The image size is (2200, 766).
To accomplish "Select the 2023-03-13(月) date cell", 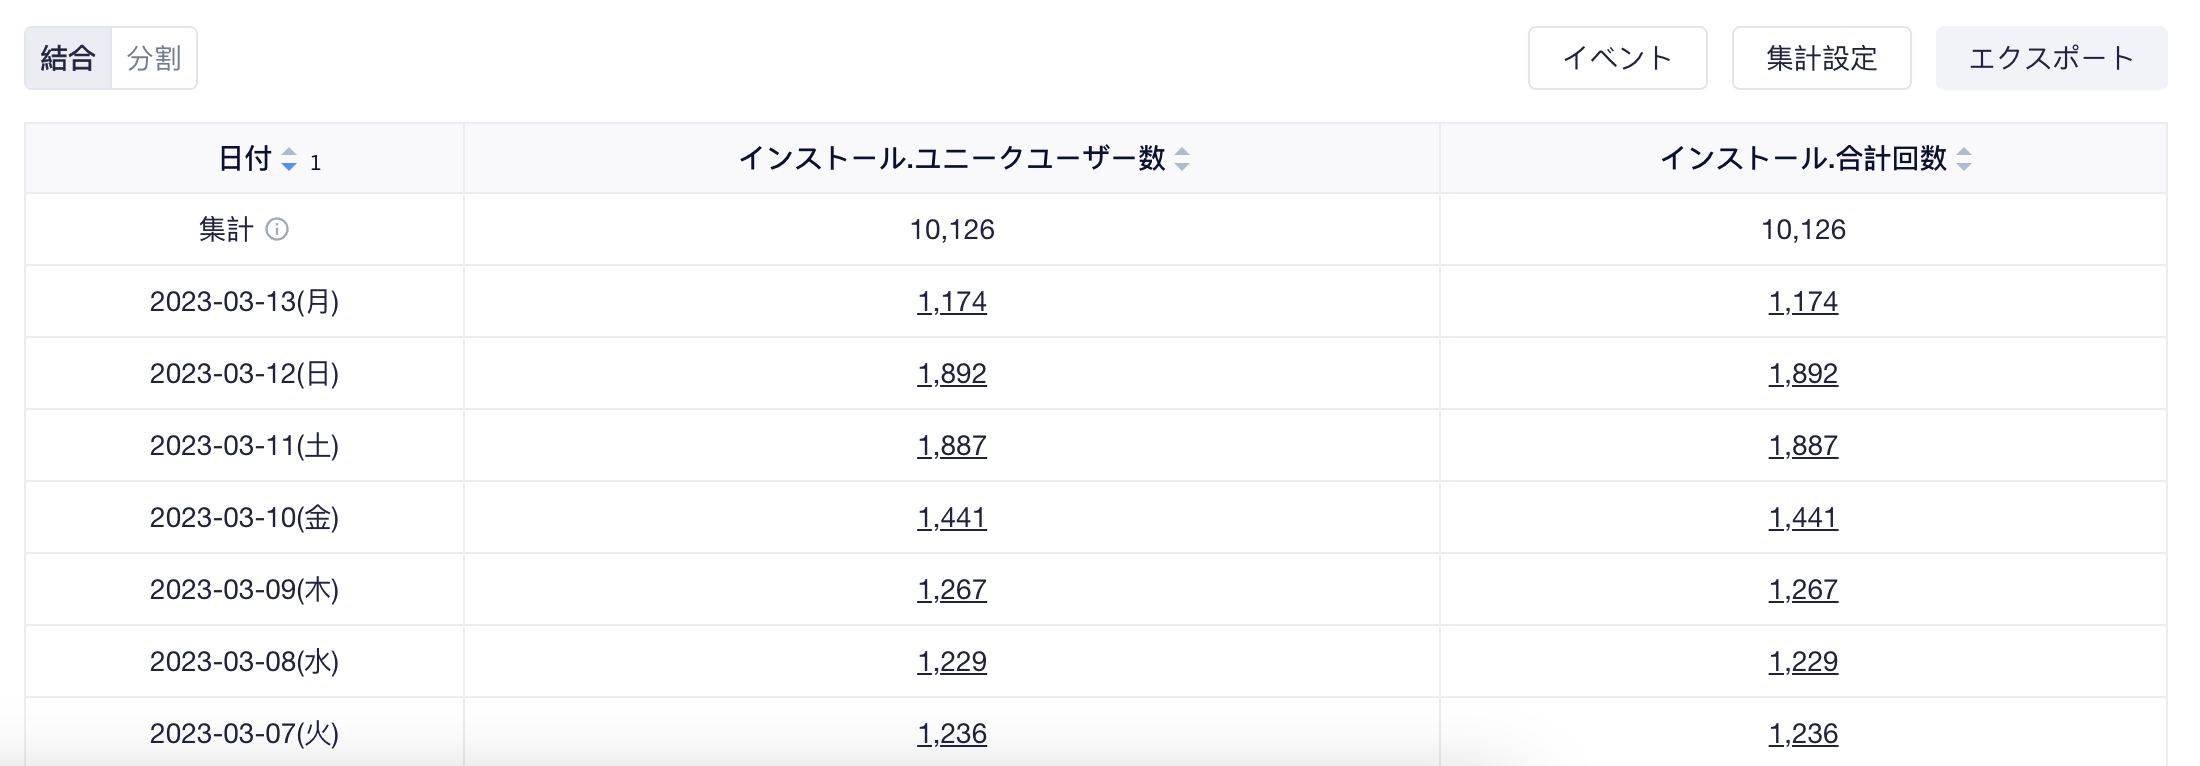I will point(244,302).
